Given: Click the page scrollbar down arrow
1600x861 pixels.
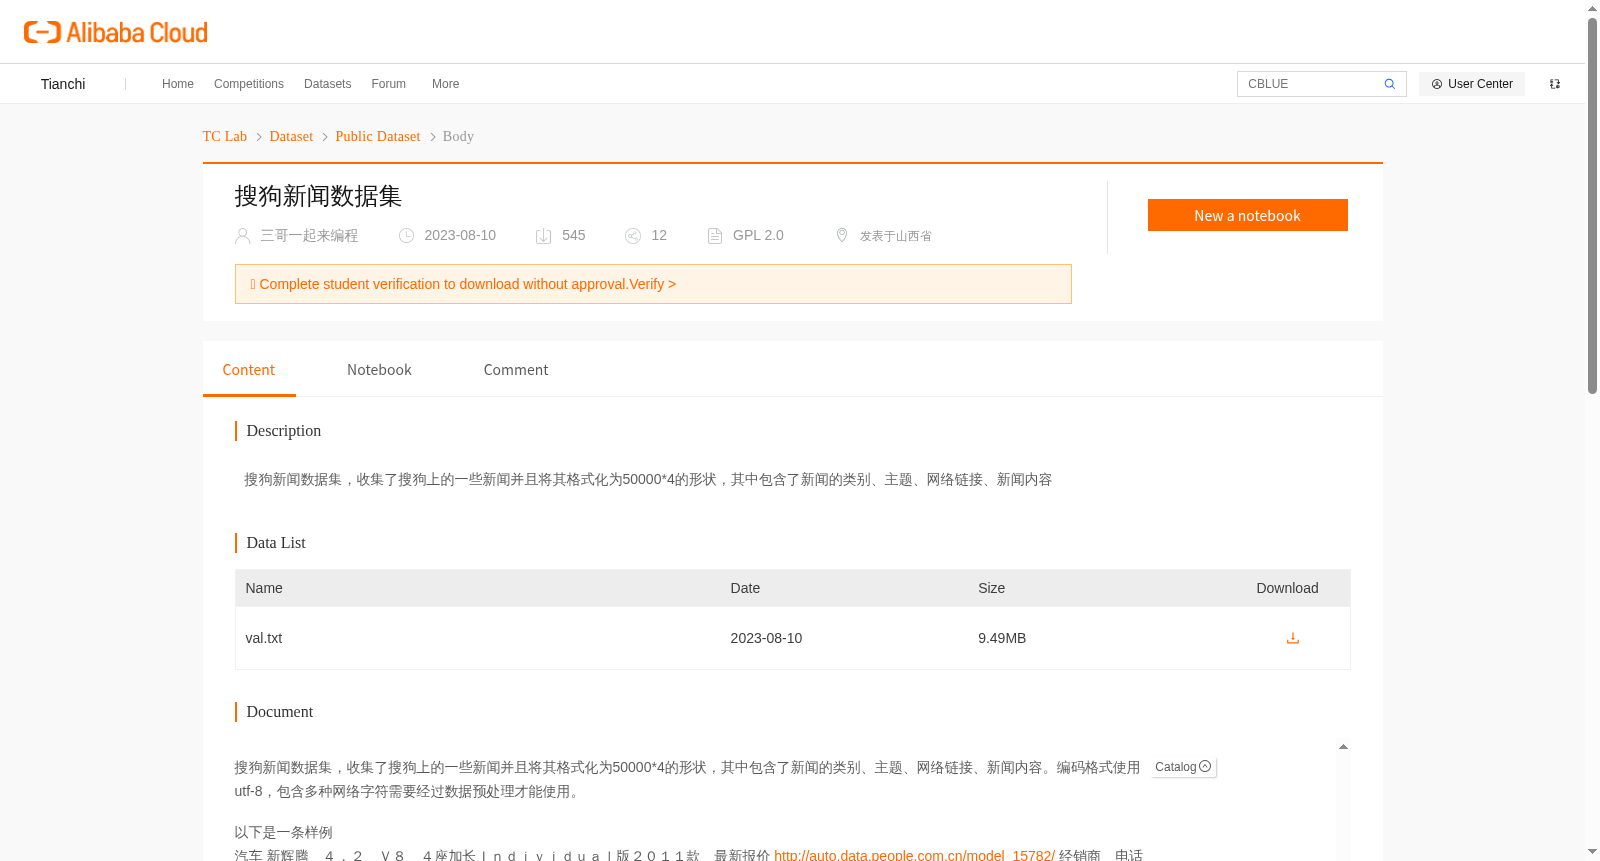Looking at the screenshot, I should [x=1592, y=852].
